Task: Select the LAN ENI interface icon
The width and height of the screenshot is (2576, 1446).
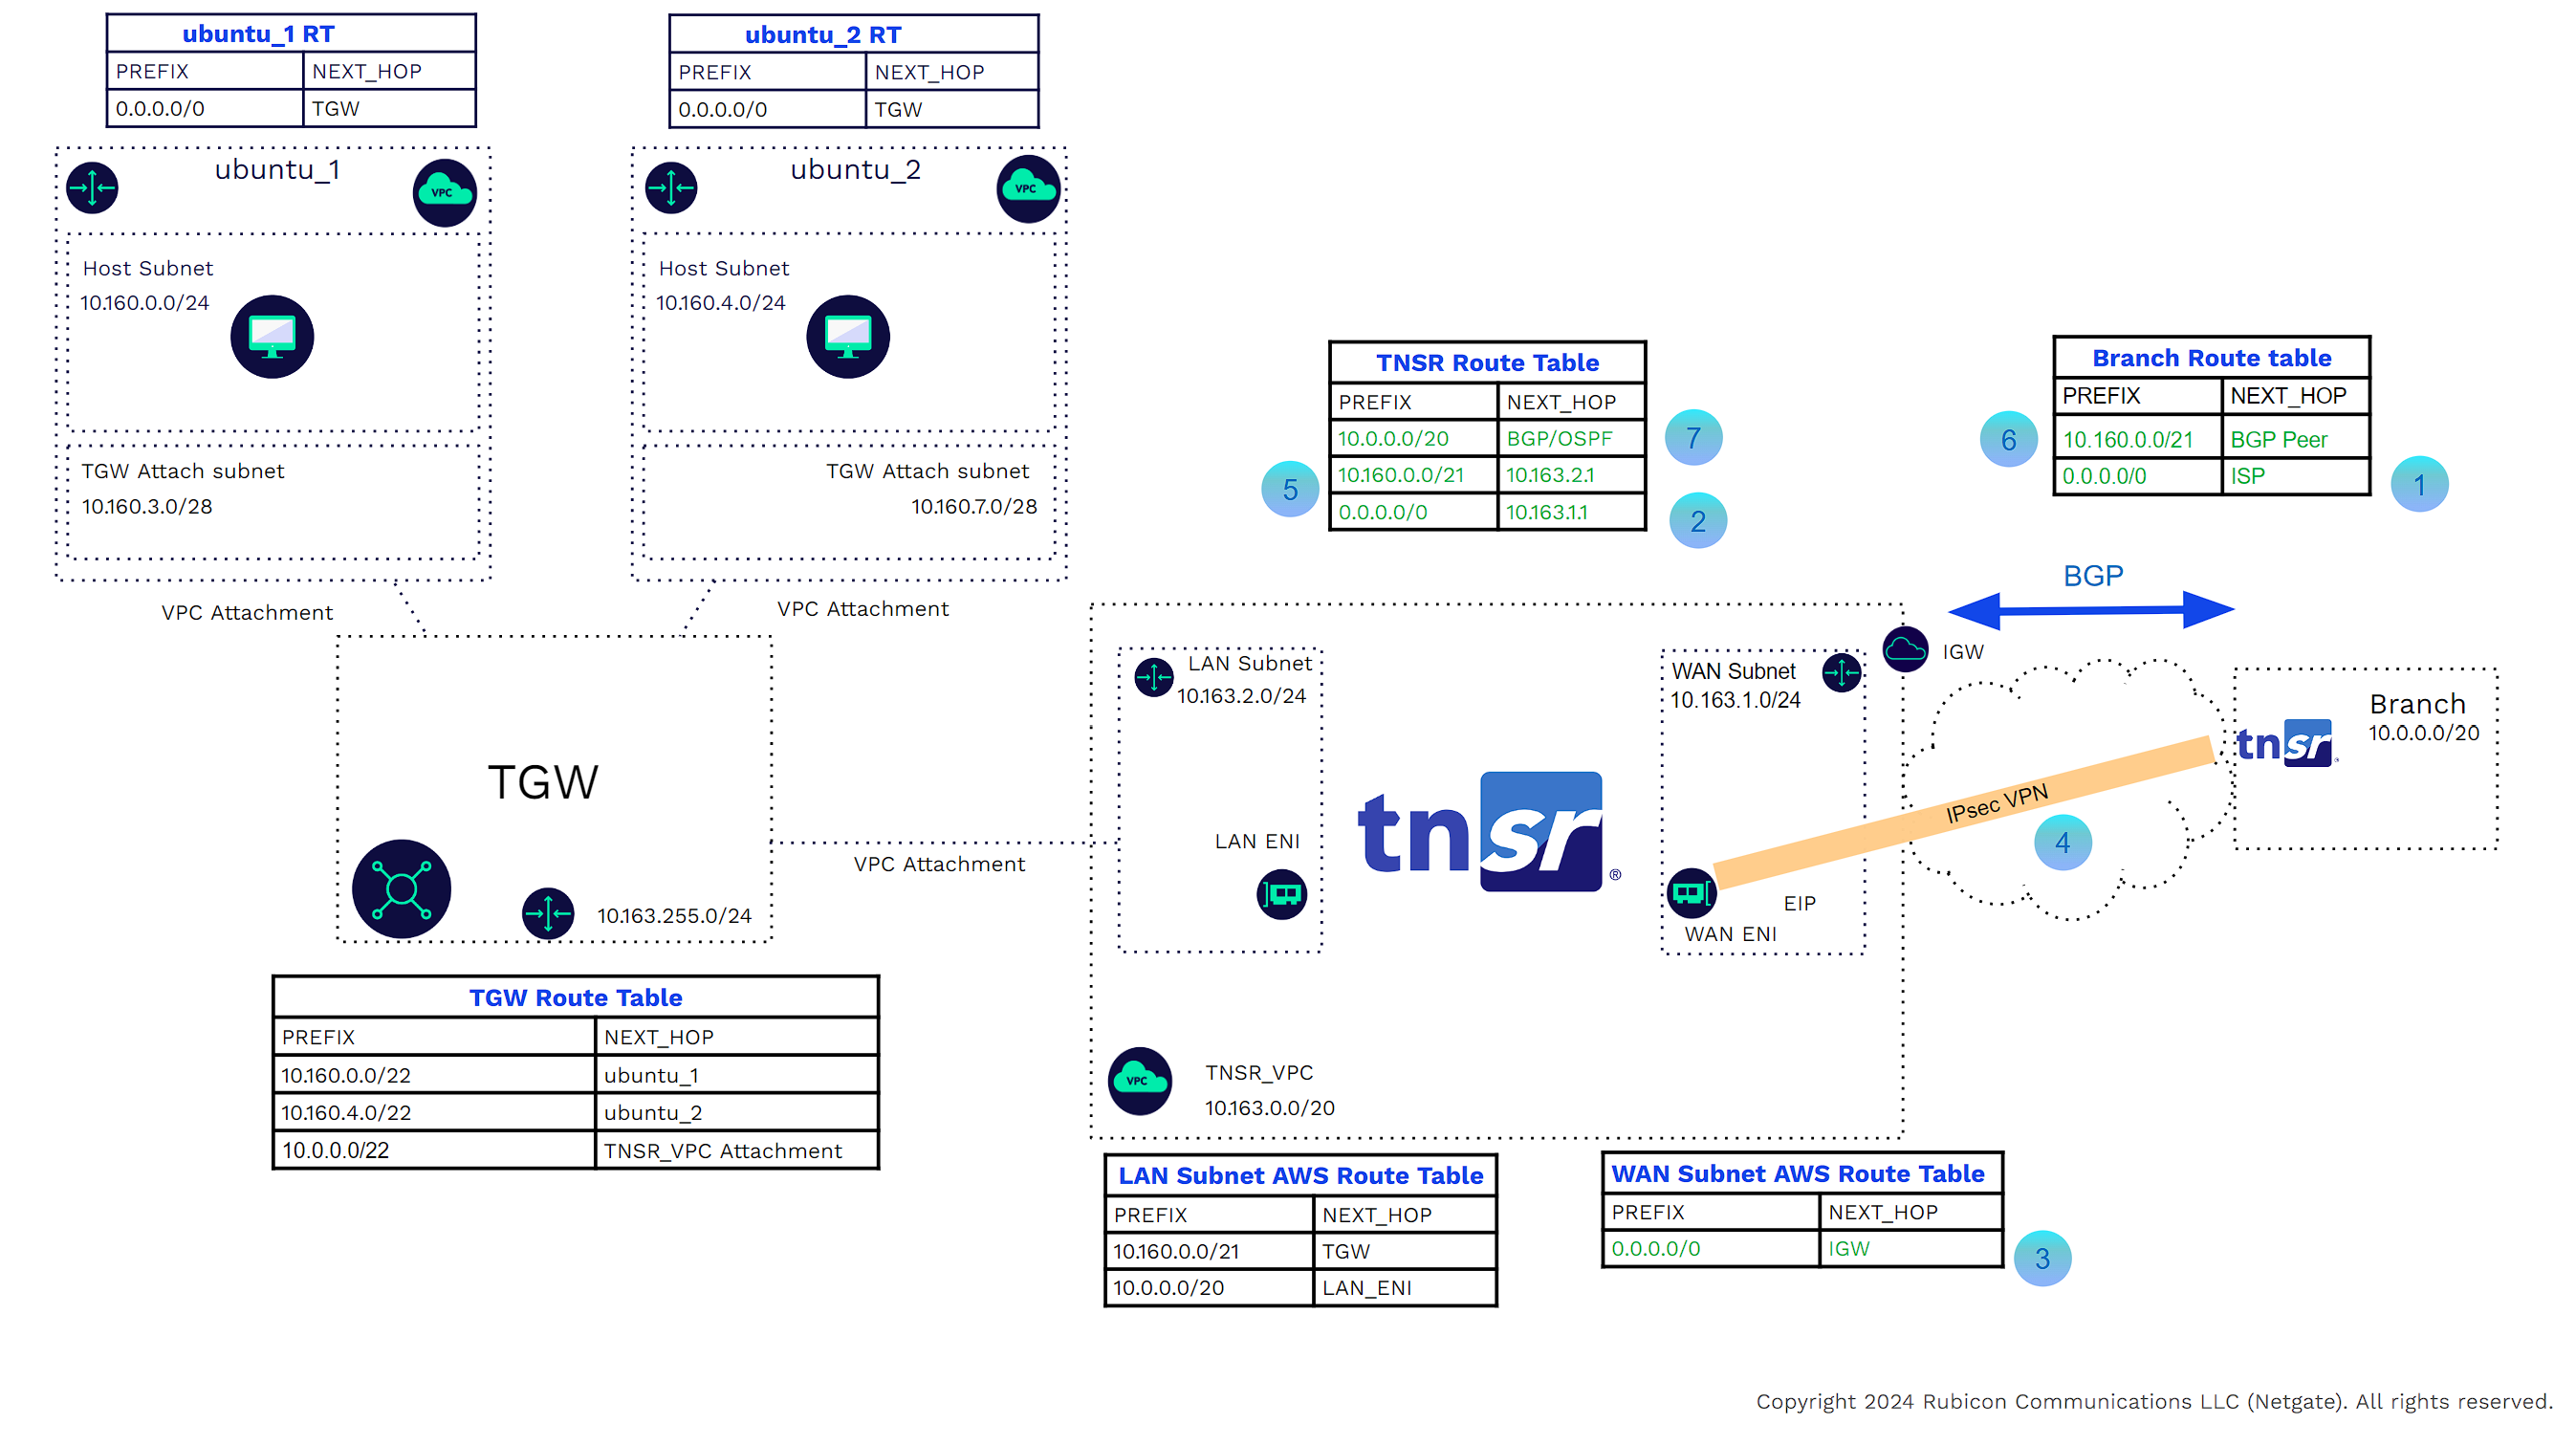Action: pyautogui.click(x=1281, y=895)
